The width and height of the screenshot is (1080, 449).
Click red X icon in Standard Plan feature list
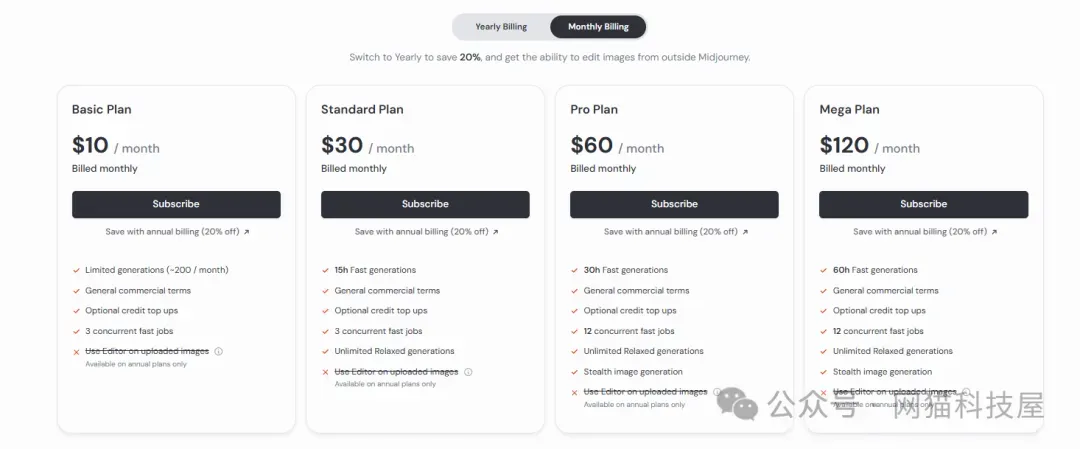coord(326,372)
